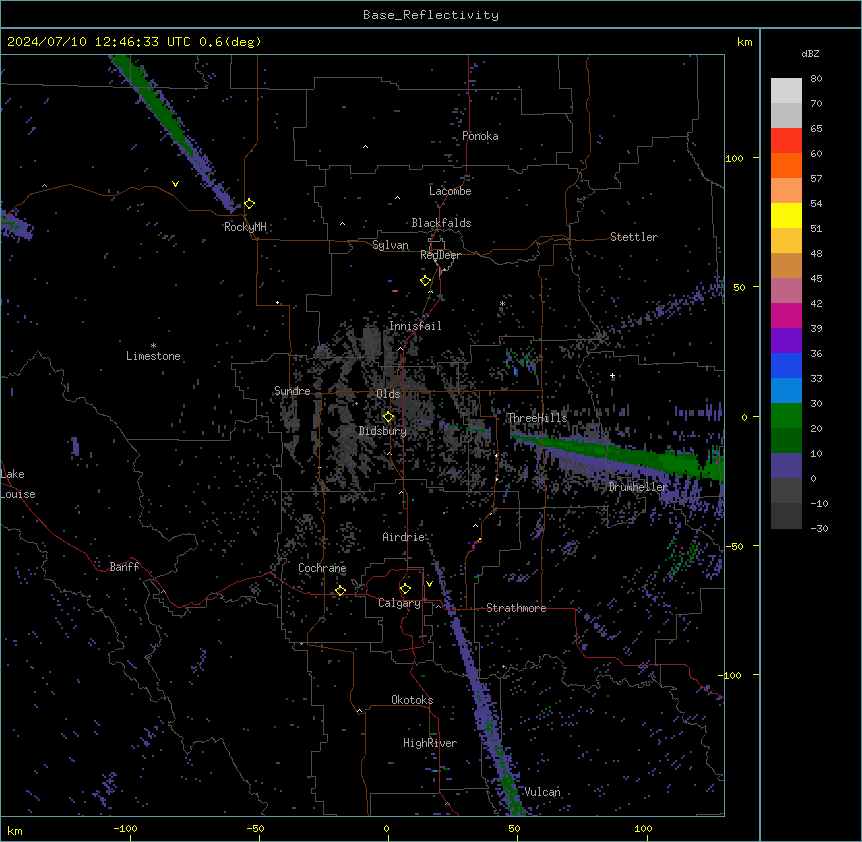Click the -30 value on the dBZ scale

(x=819, y=529)
